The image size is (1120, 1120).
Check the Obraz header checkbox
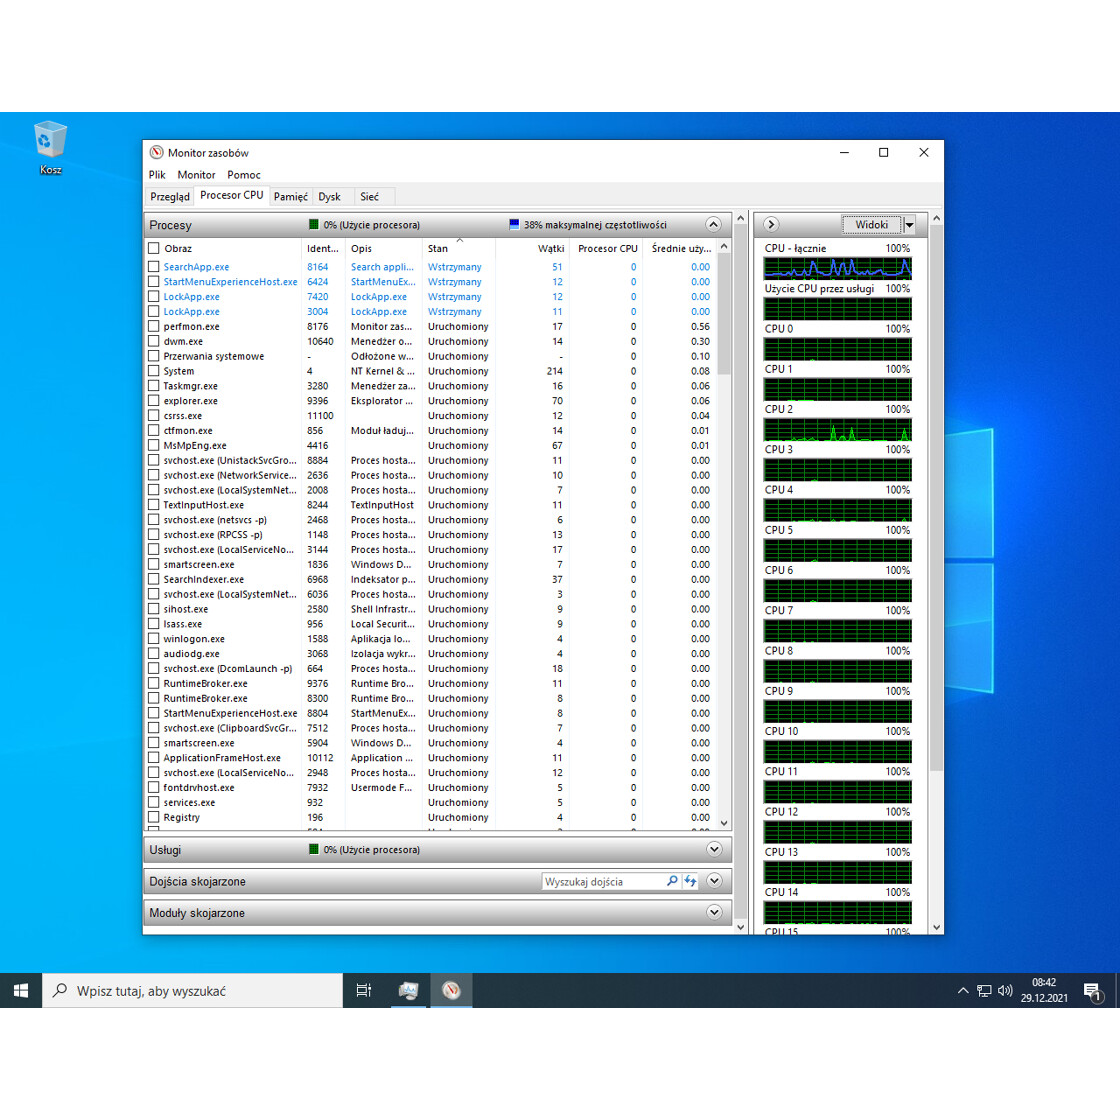tap(152, 248)
